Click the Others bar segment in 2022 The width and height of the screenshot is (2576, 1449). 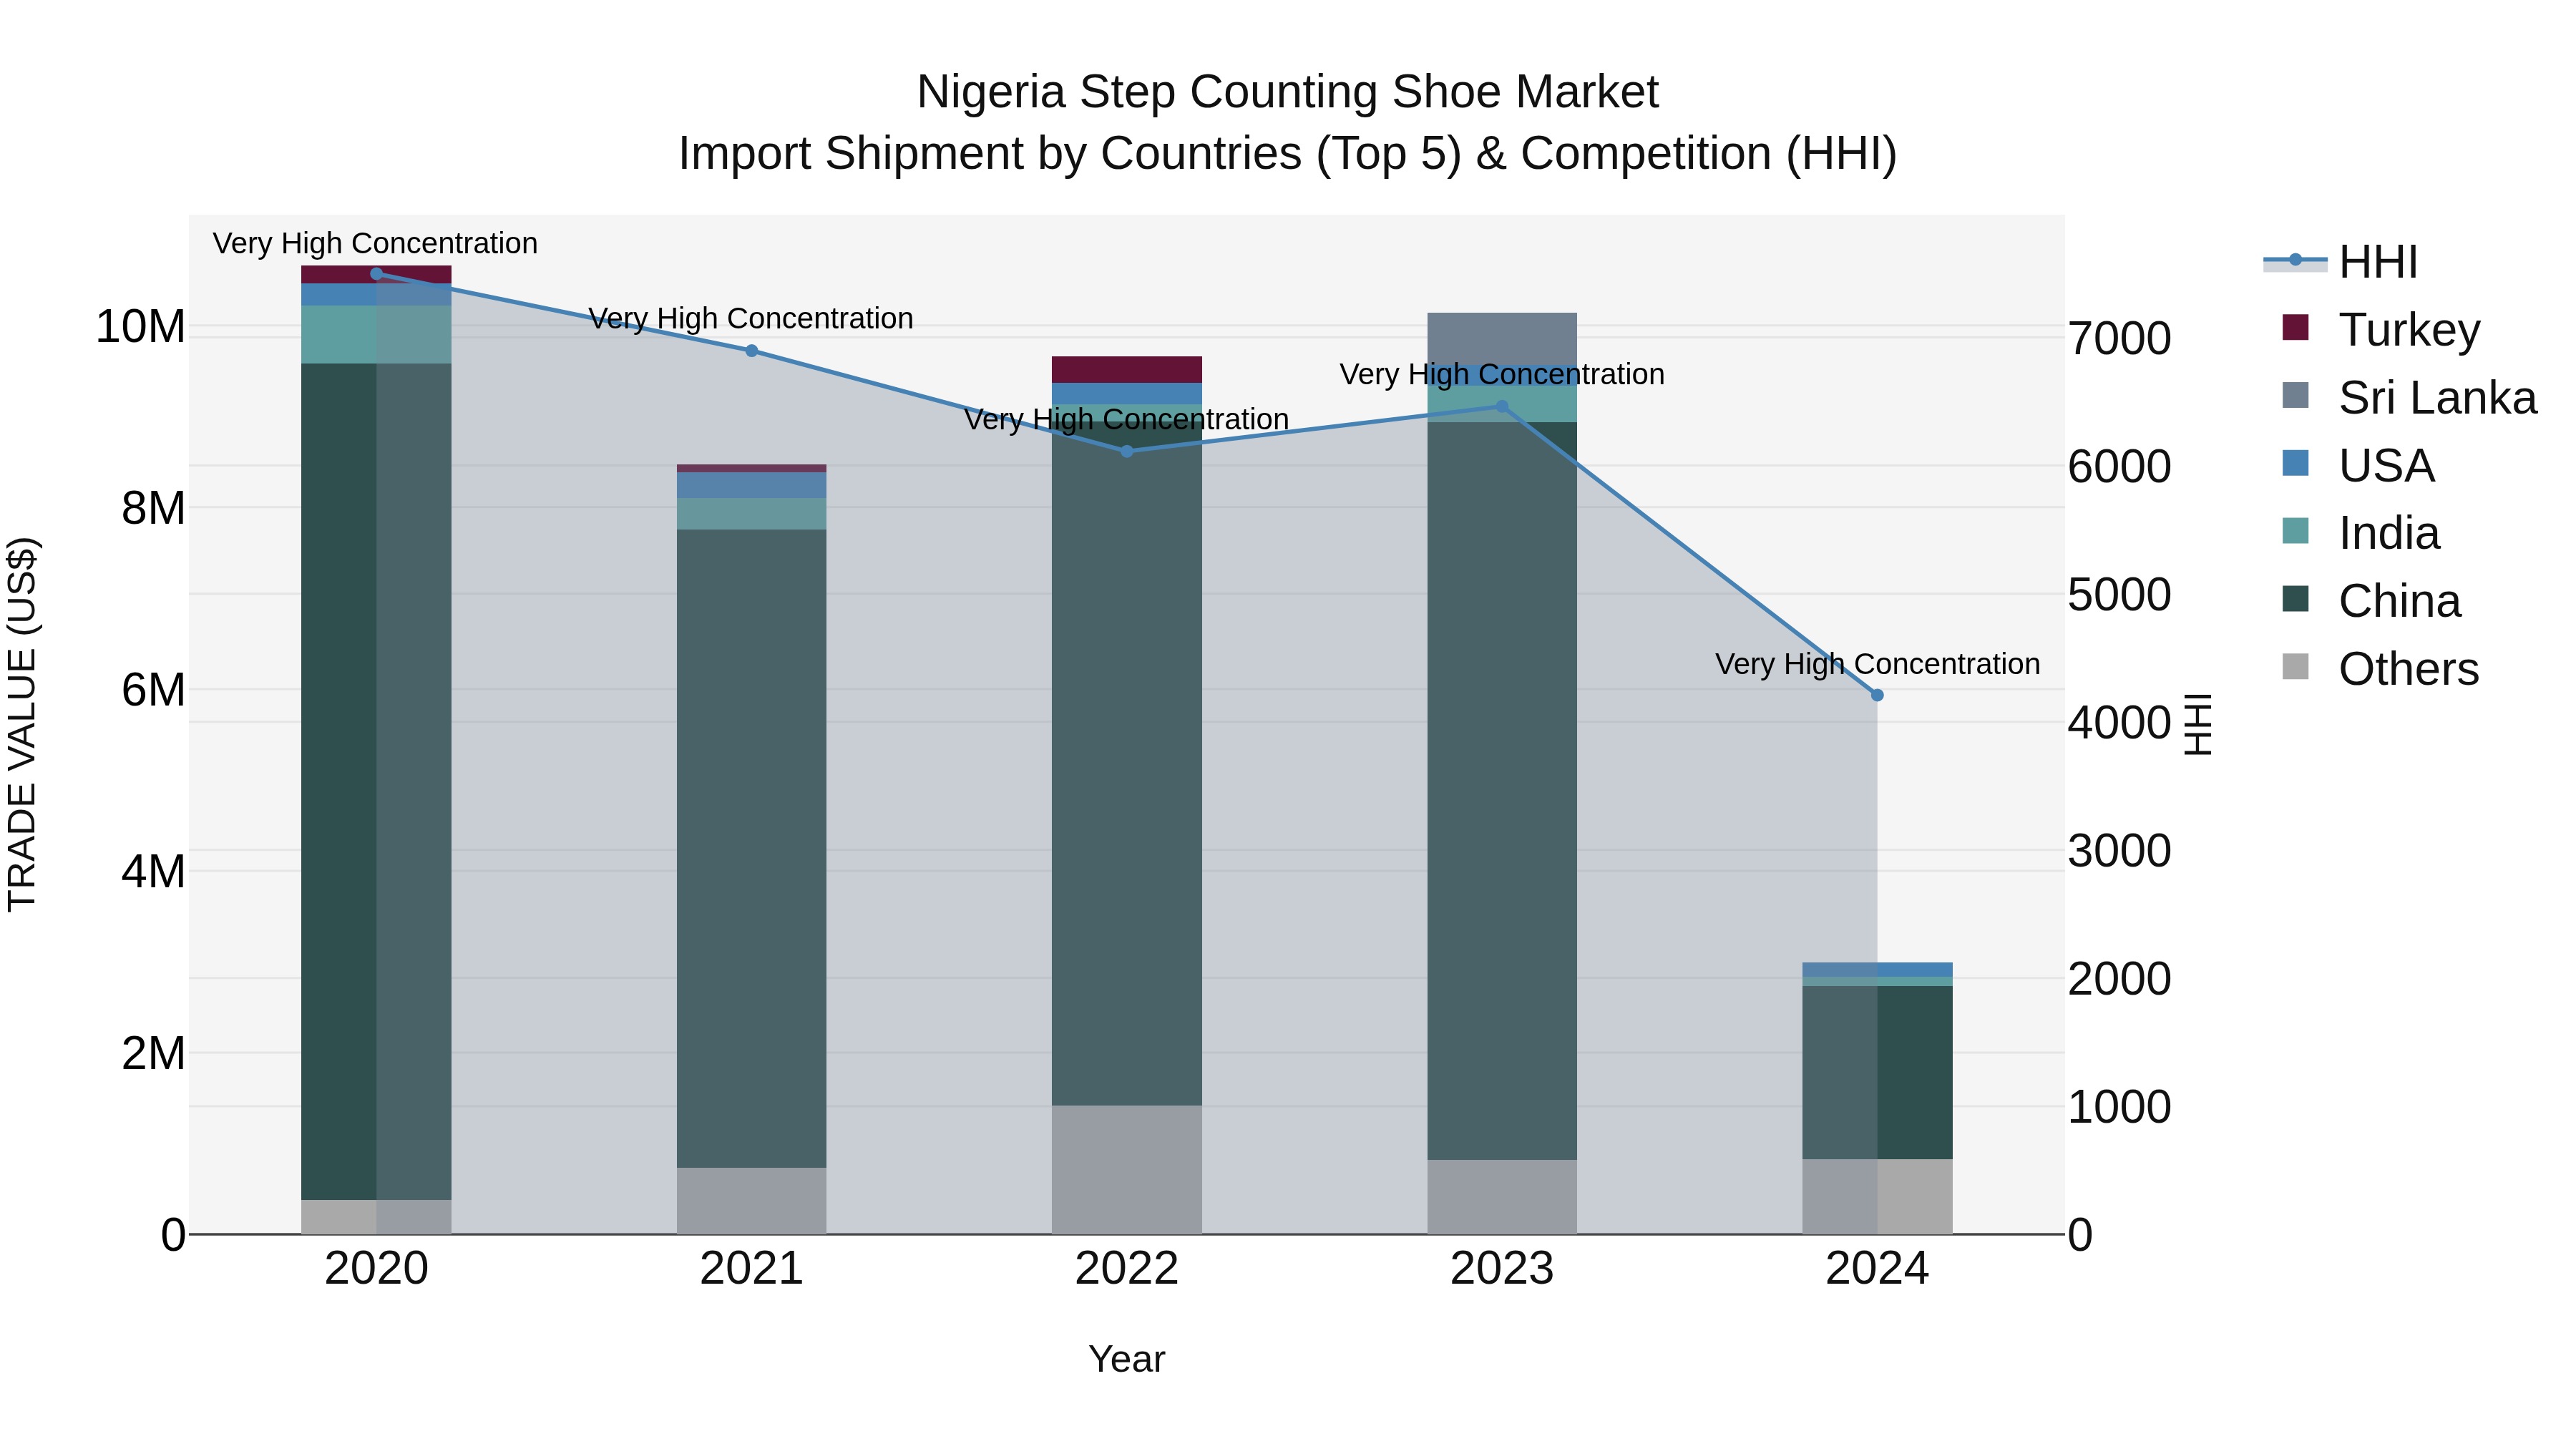click(1127, 1170)
